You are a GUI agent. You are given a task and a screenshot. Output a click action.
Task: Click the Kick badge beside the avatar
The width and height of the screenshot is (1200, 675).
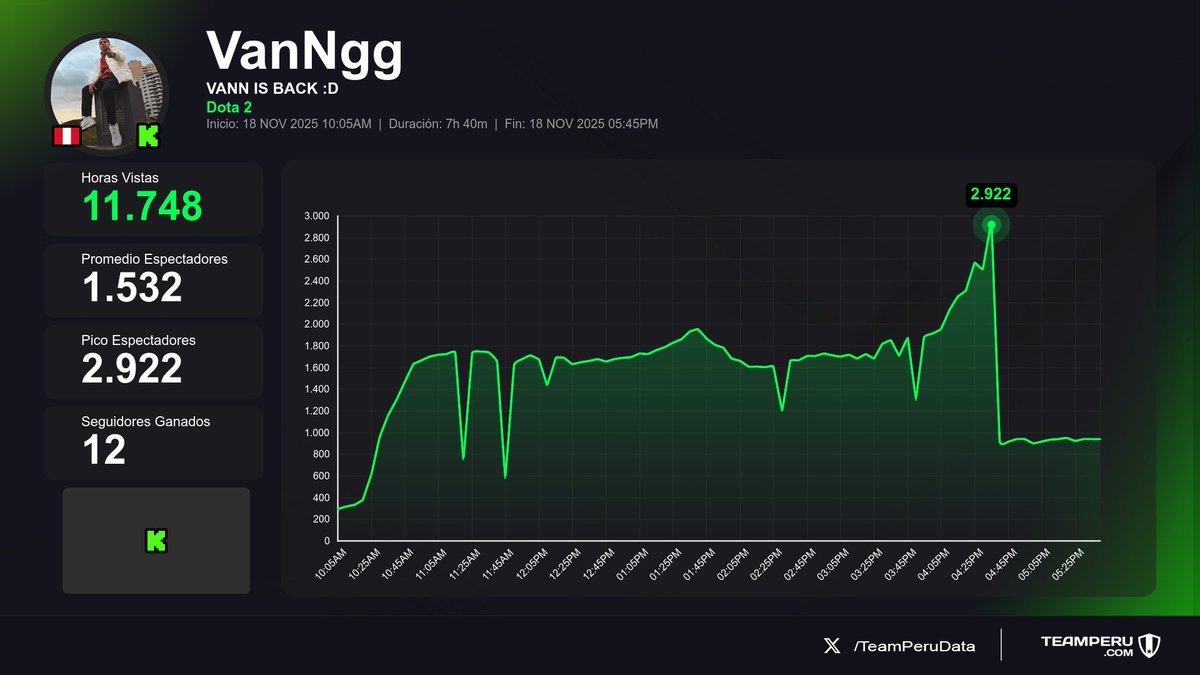click(x=148, y=137)
